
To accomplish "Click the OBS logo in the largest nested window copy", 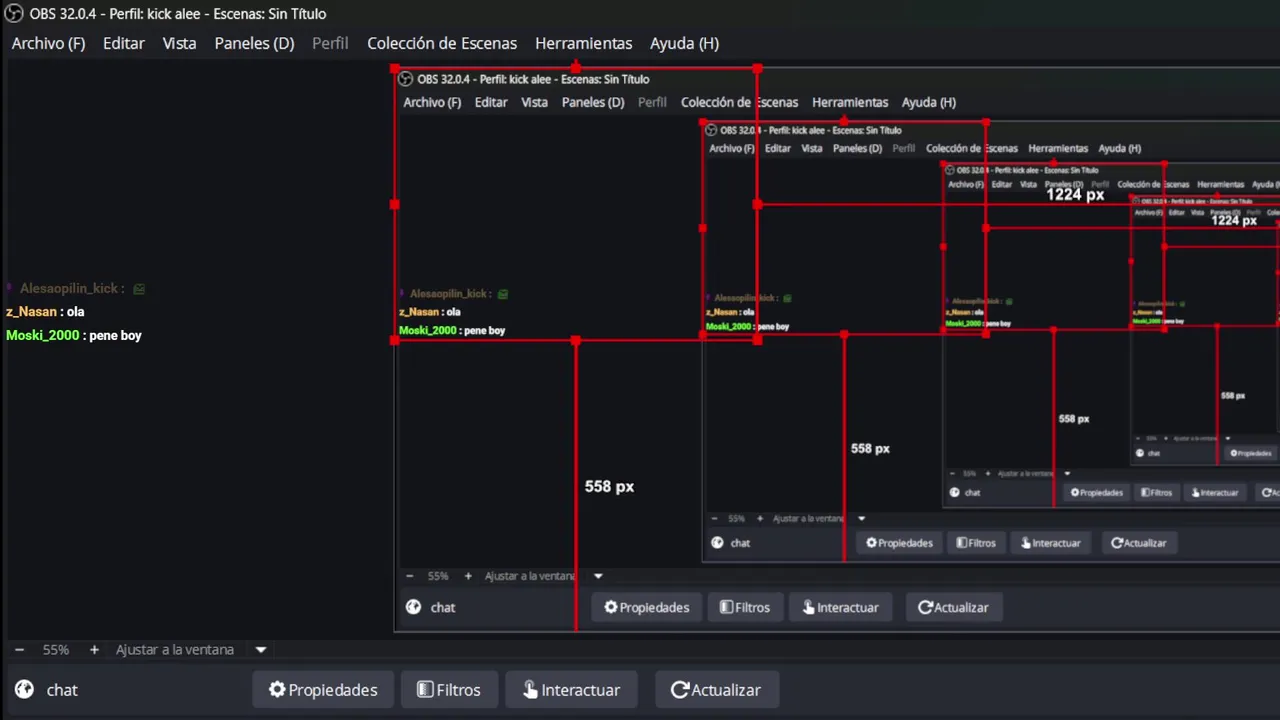I will click(x=406, y=79).
